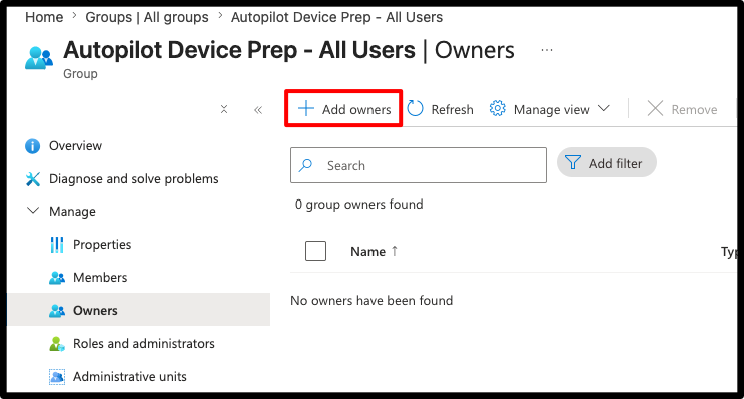
Task: Click the Remove X icon
Action: coord(655,109)
